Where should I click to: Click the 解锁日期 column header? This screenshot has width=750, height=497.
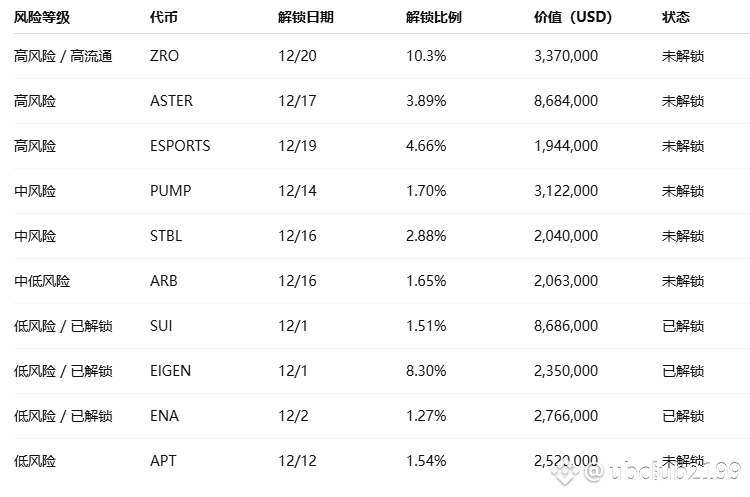coord(306,17)
